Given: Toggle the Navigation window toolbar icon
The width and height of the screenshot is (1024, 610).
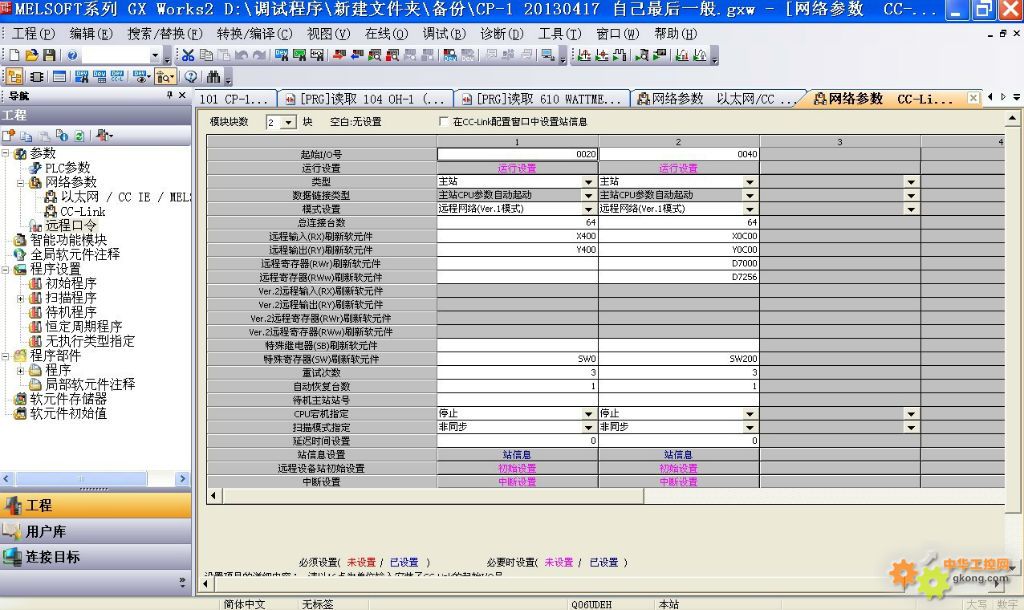Looking at the screenshot, I should 14,77.
